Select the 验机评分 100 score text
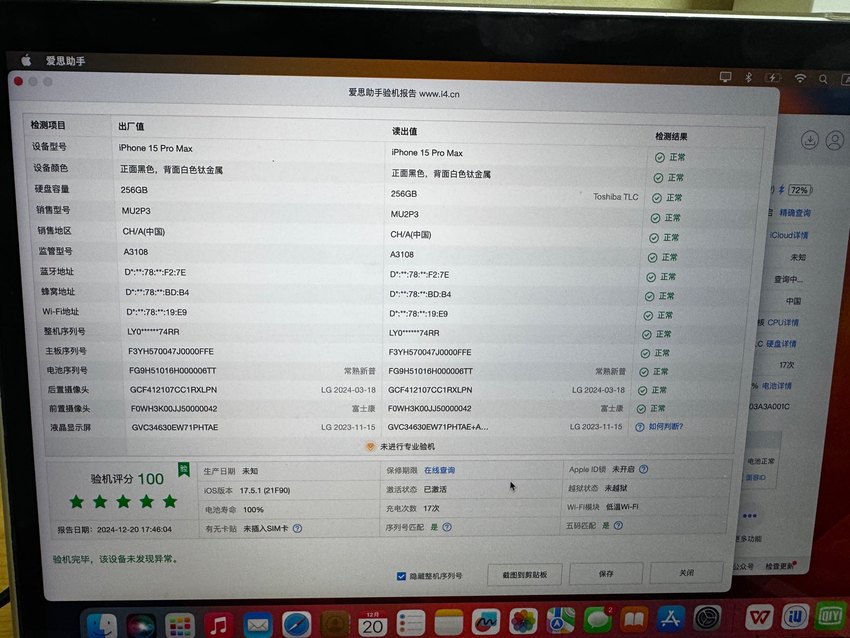This screenshot has height=638, width=850. coord(127,479)
